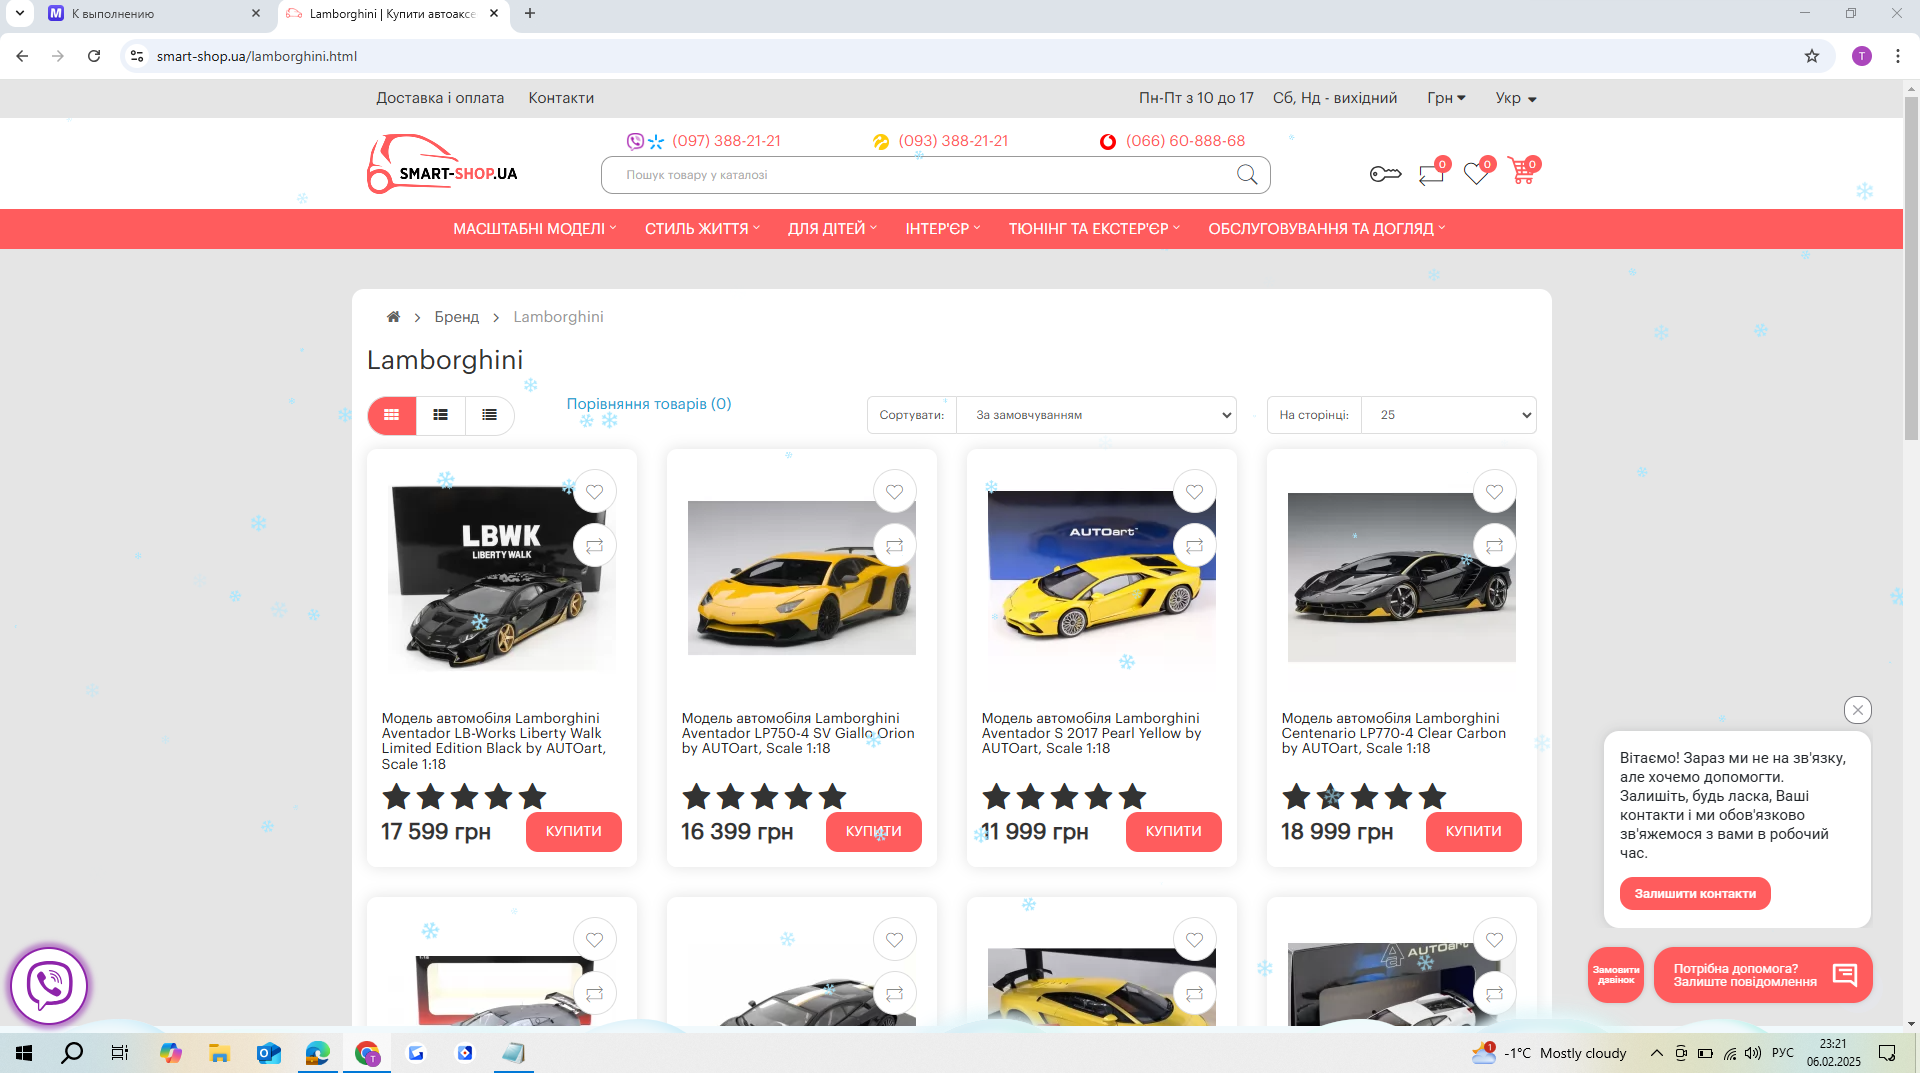
Task: Open Chrome's three-dot menu
Action: [1898, 56]
